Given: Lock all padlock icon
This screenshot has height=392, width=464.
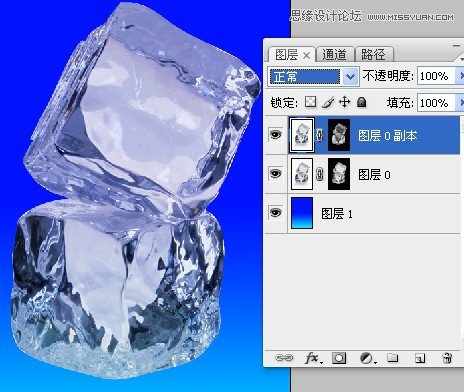Looking at the screenshot, I should [361, 102].
